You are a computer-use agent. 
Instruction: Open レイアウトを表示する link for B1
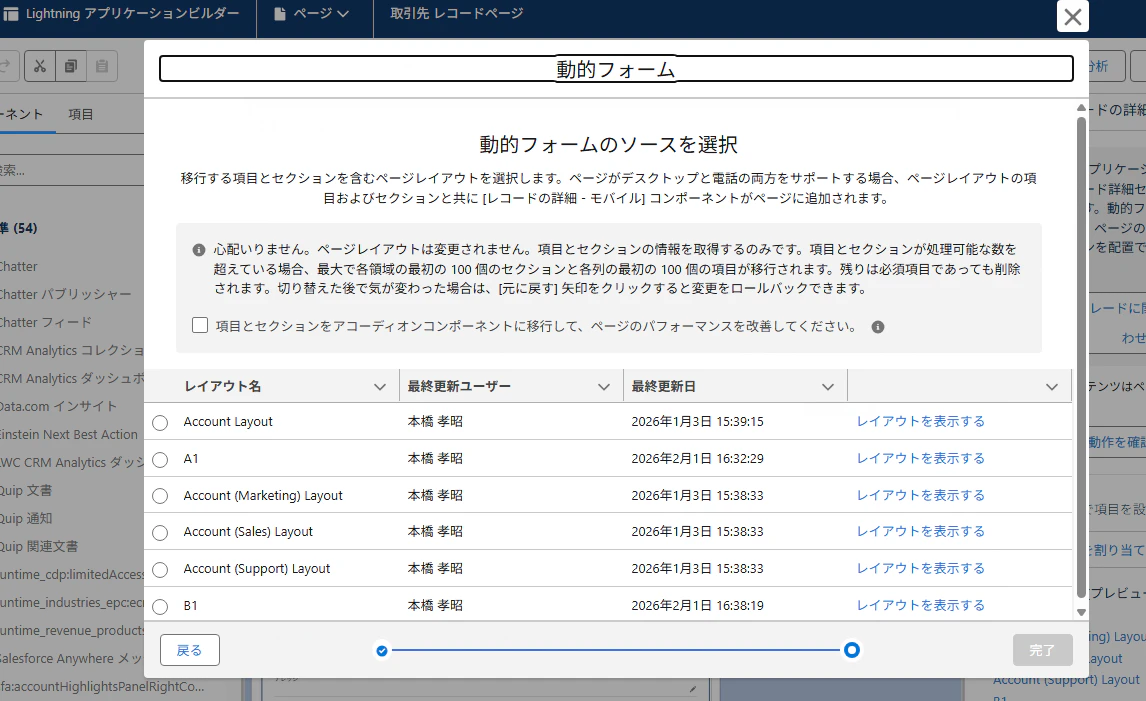(920, 605)
